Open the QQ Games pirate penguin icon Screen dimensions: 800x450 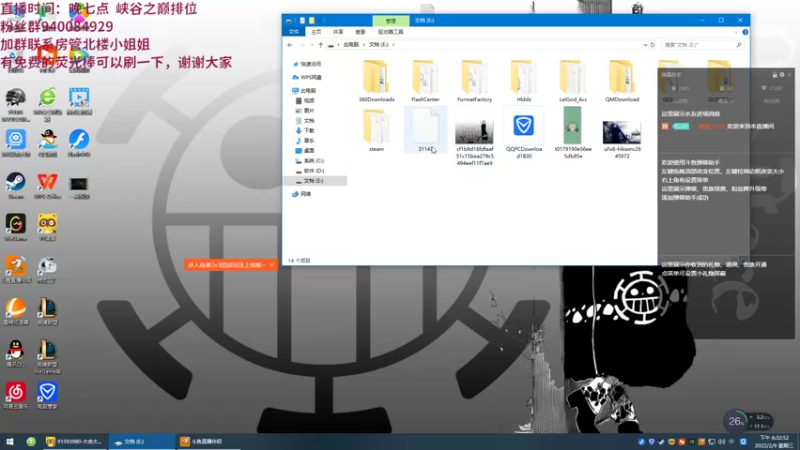click(x=47, y=142)
